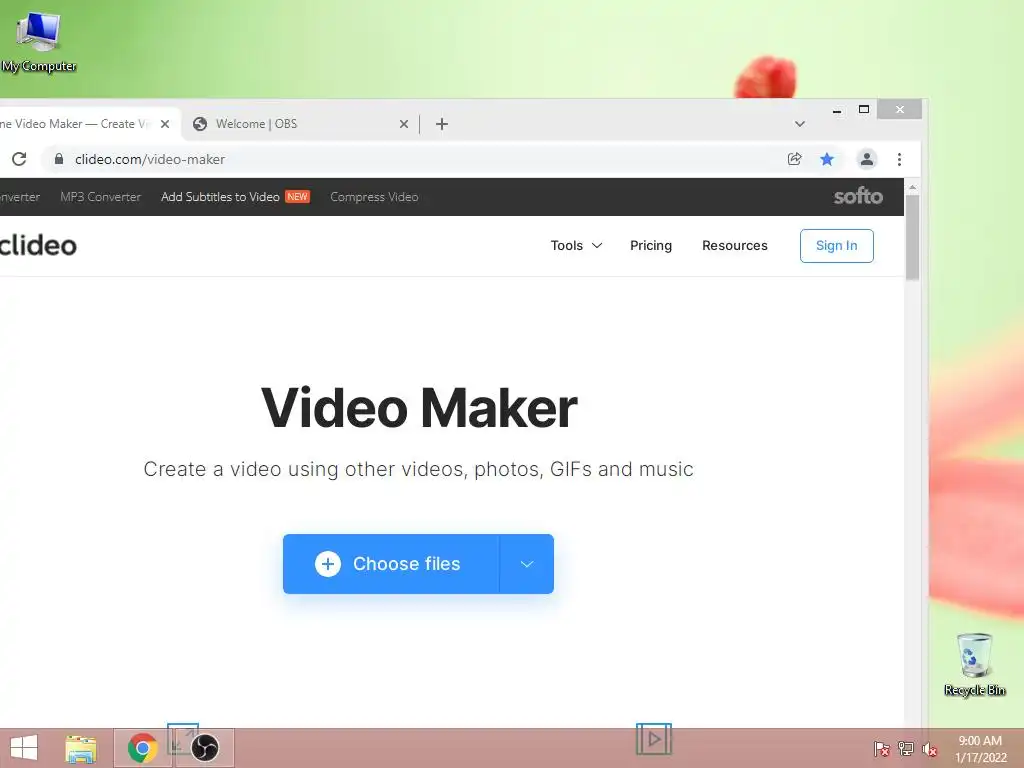Select the Recycle Bin desktop icon
The width and height of the screenshot is (1024, 768).
coord(974,664)
